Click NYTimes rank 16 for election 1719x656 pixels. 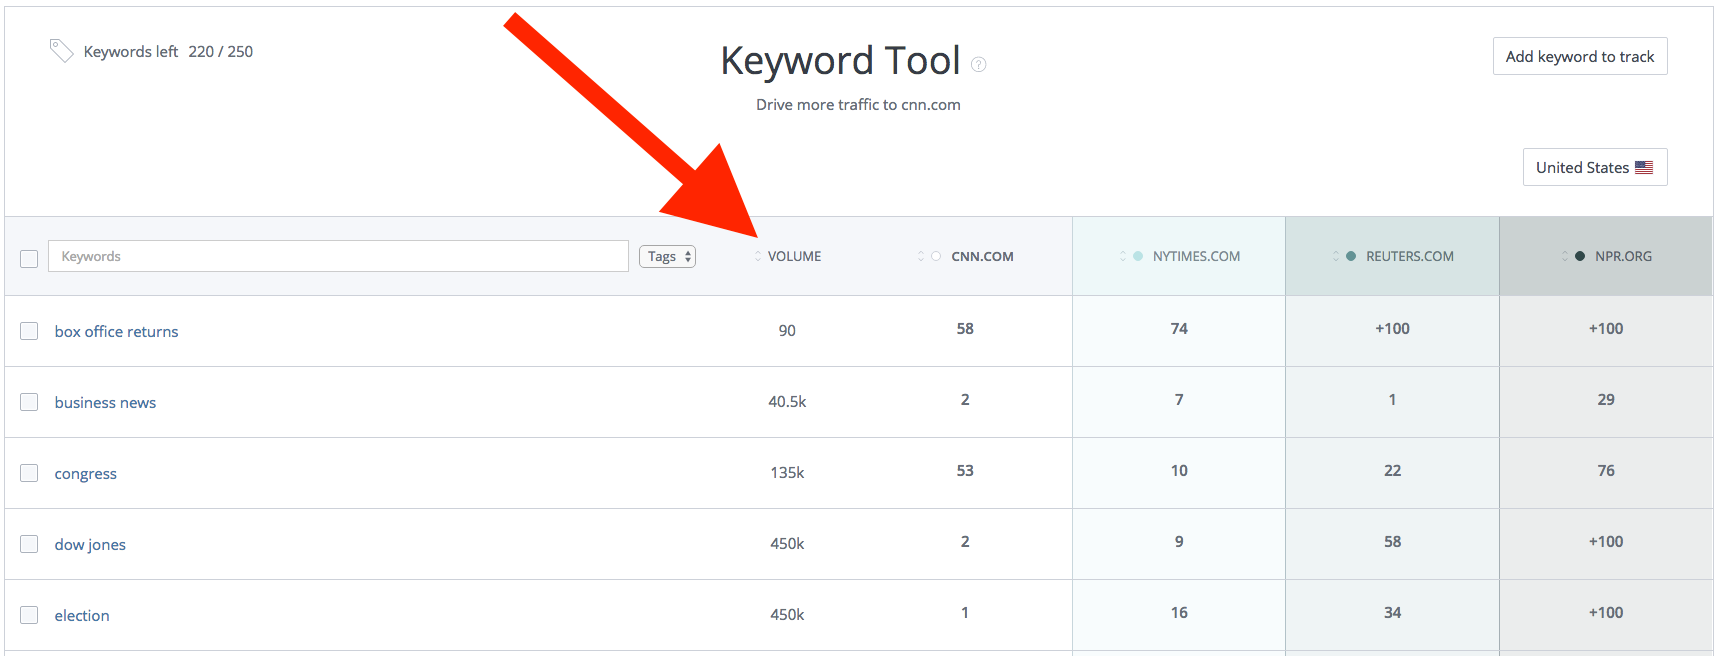1179,612
